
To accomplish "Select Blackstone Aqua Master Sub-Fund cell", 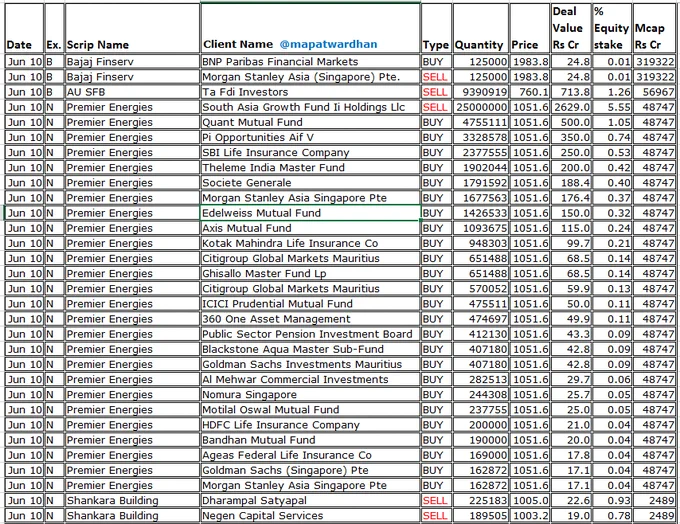I will point(311,349).
